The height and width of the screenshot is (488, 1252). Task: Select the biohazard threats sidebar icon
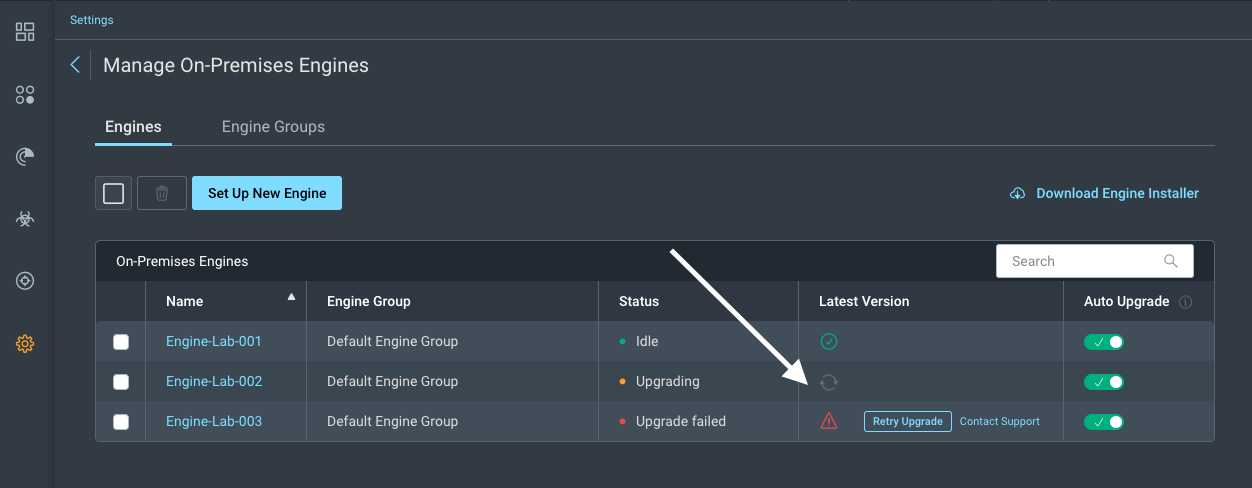(25, 219)
